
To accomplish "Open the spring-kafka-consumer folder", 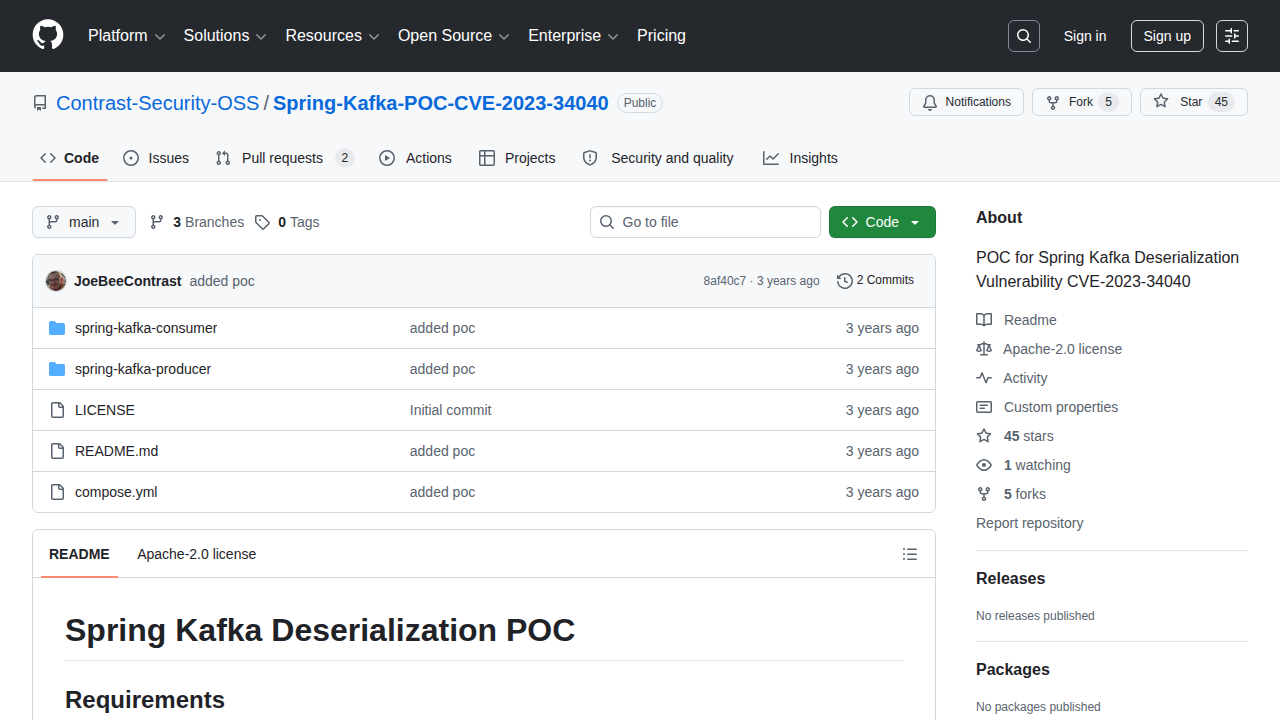I will [146, 328].
